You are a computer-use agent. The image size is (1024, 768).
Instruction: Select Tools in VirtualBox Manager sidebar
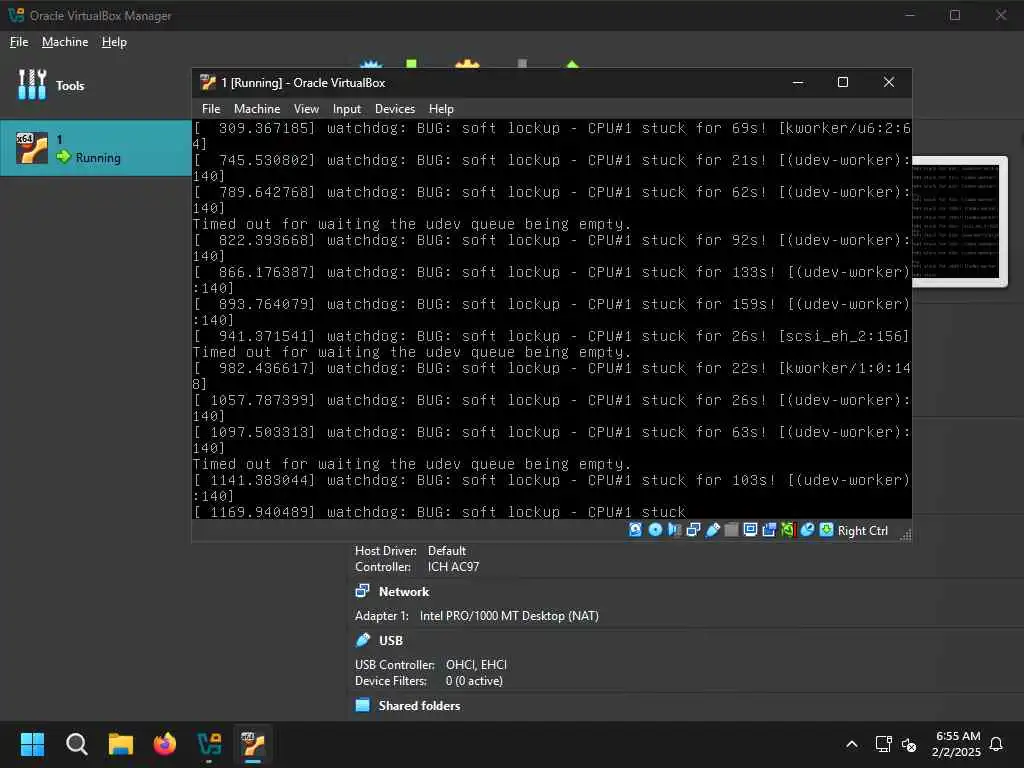(x=95, y=86)
